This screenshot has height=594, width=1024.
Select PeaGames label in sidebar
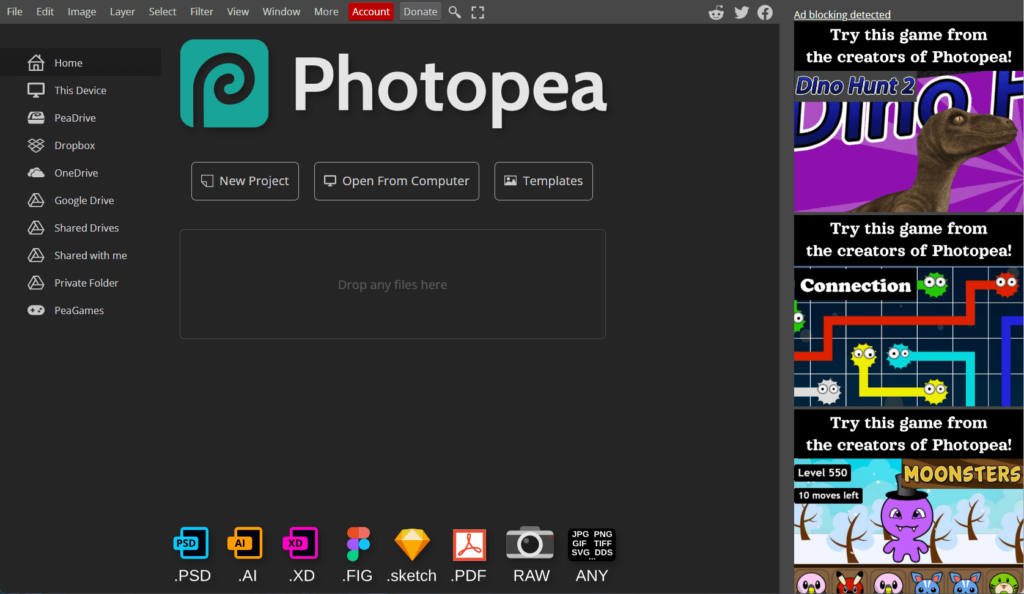coord(78,310)
